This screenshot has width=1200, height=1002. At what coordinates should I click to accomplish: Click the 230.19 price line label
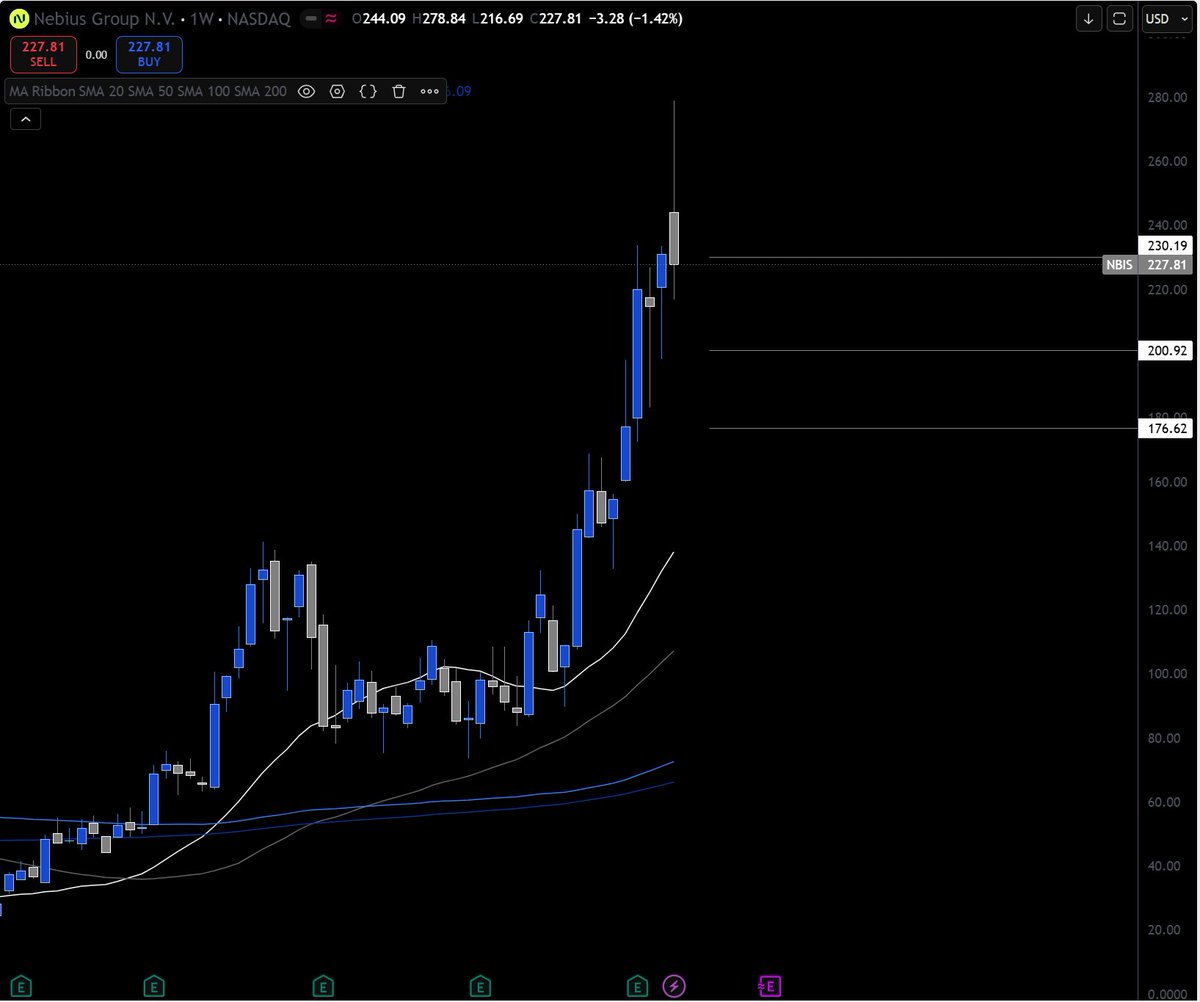point(1167,245)
